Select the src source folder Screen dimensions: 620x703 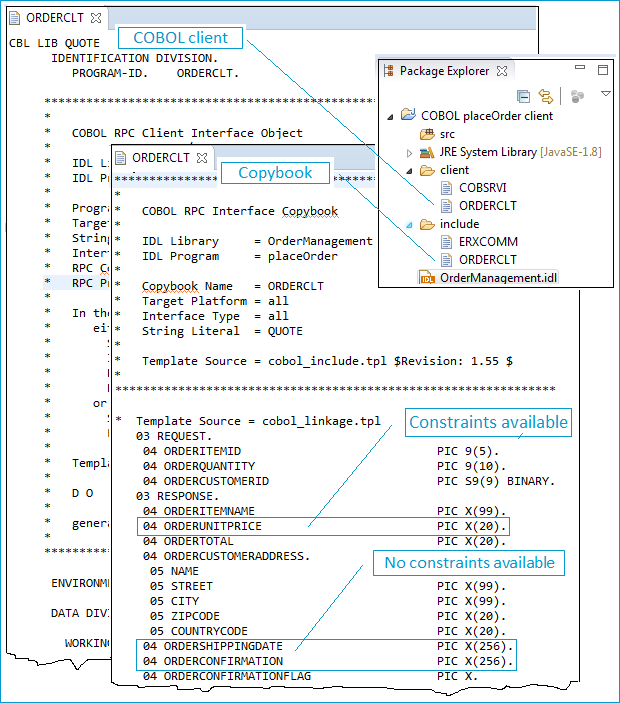click(447, 134)
